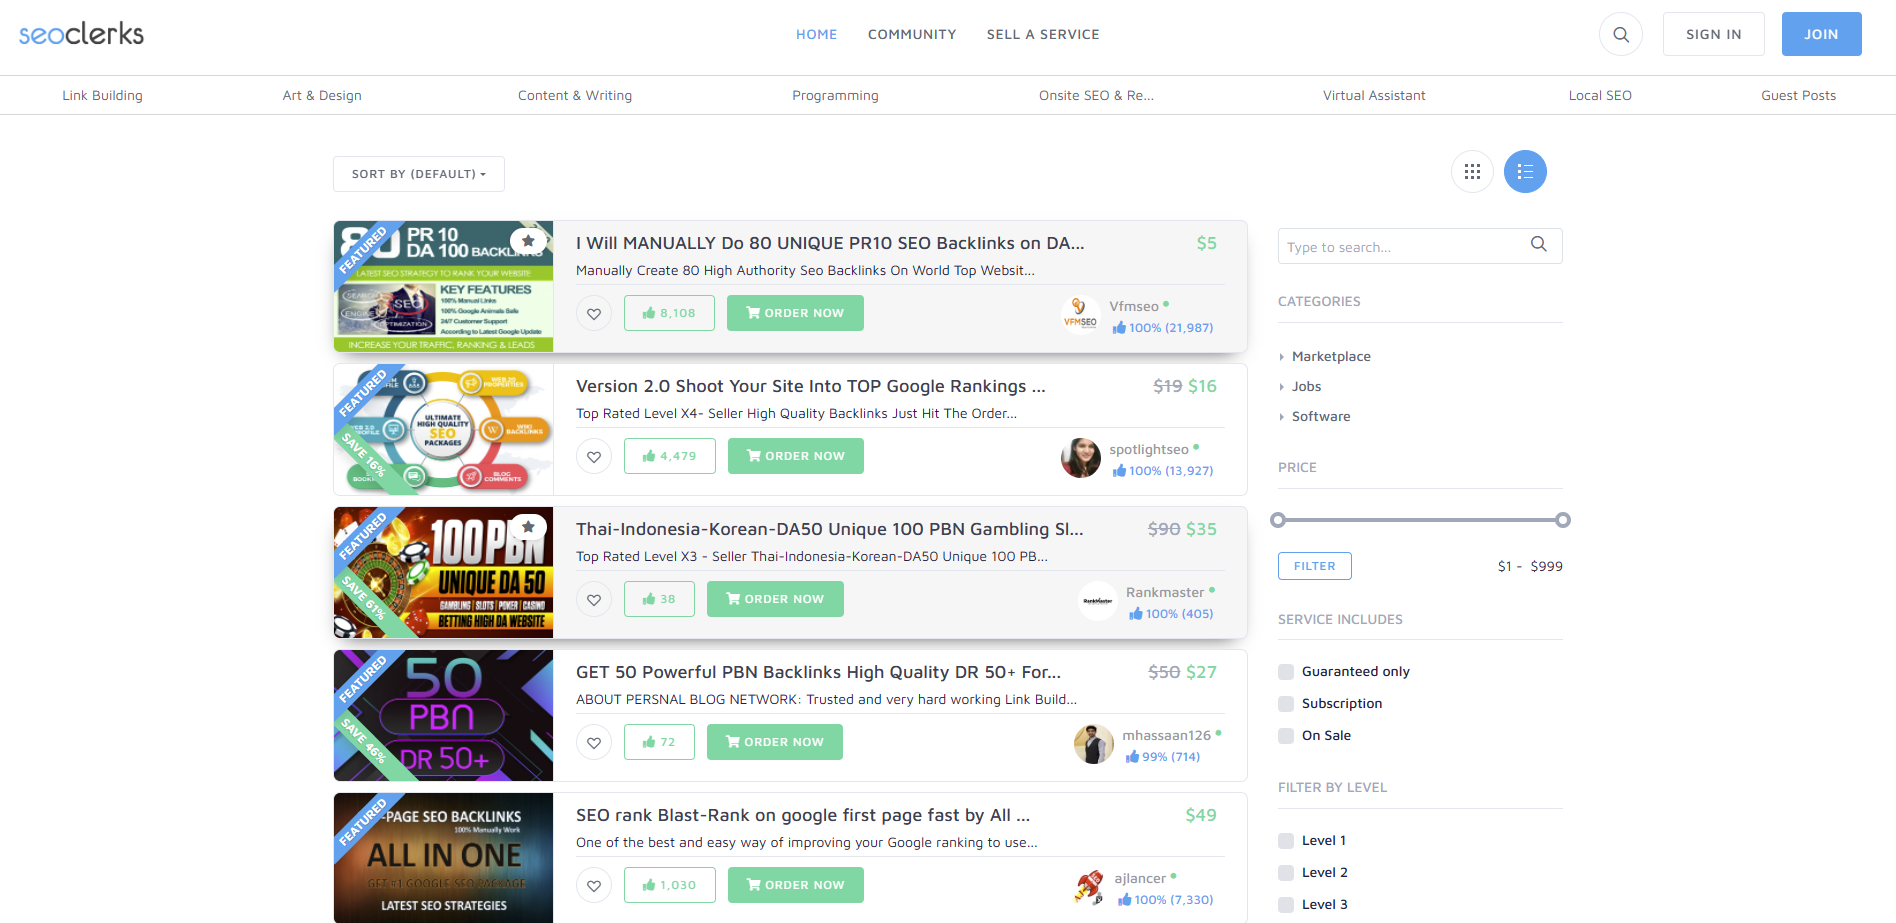
Task: Enable the Guaranteed only checkbox
Action: [x=1286, y=672]
